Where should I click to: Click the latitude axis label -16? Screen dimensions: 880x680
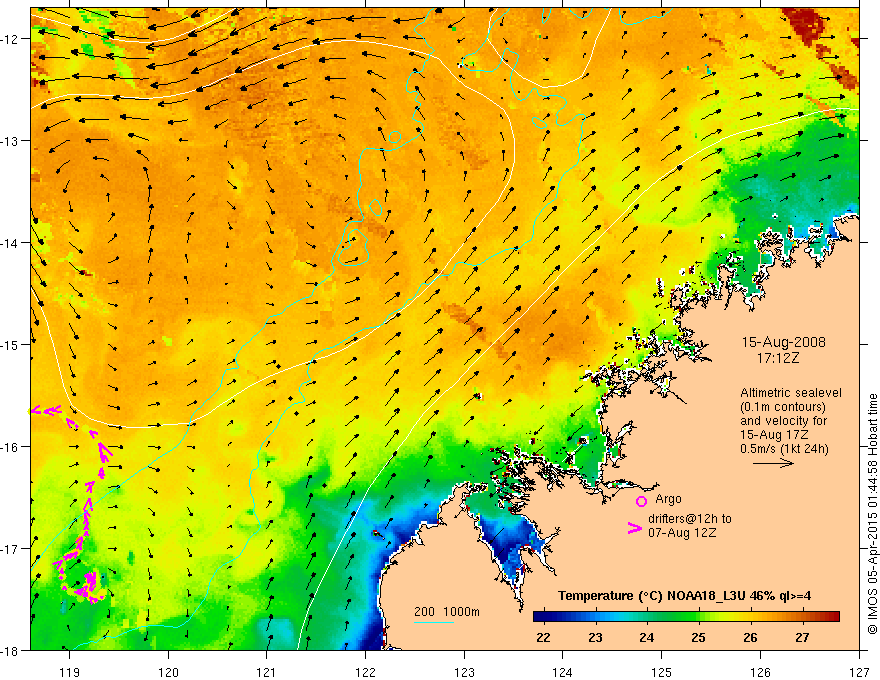pyautogui.click(x=9, y=447)
